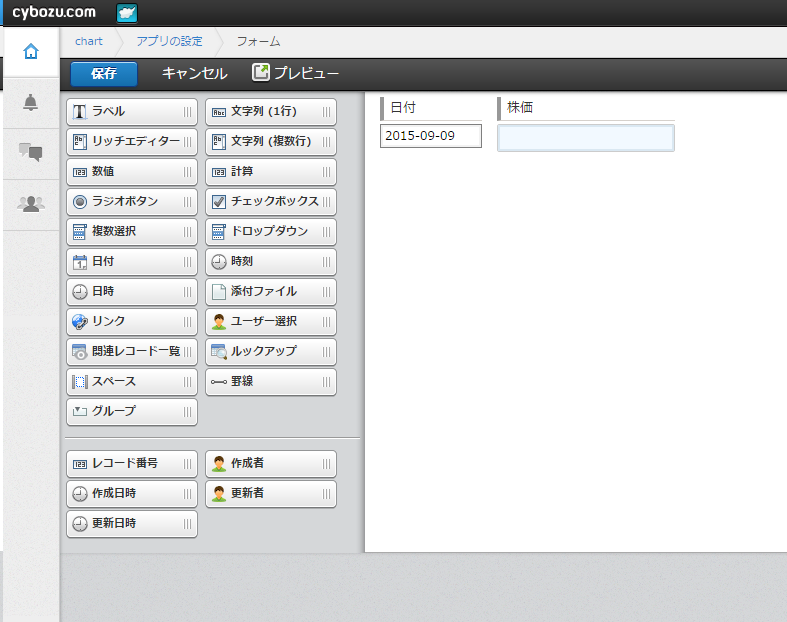Select the 文字列 (複数行) field icon

[x=219, y=142]
